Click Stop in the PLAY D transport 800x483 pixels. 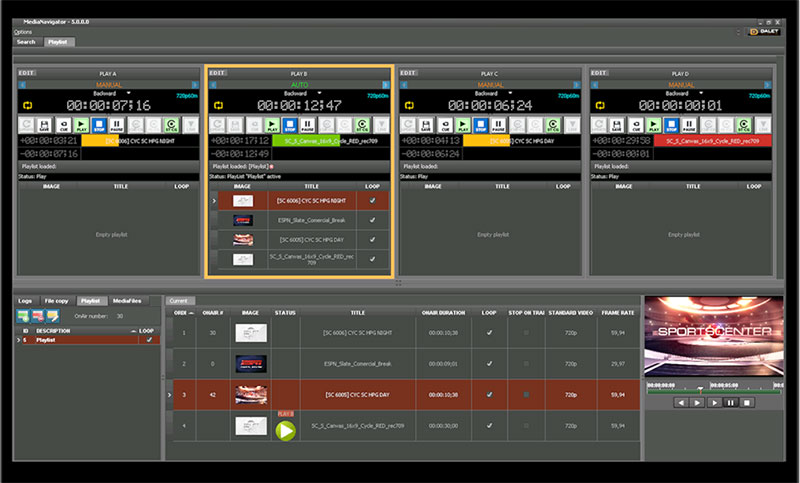coord(671,124)
